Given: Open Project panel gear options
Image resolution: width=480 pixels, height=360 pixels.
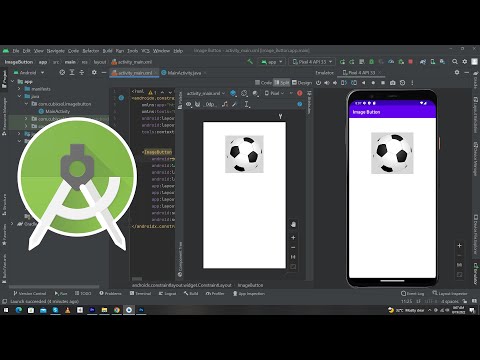Looking at the screenshot, I should click(94, 72).
